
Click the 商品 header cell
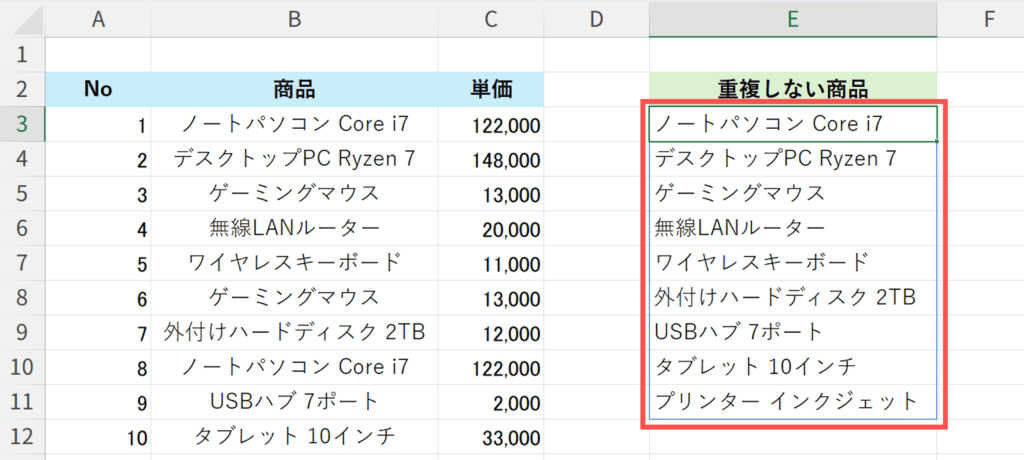coord(294,89)
